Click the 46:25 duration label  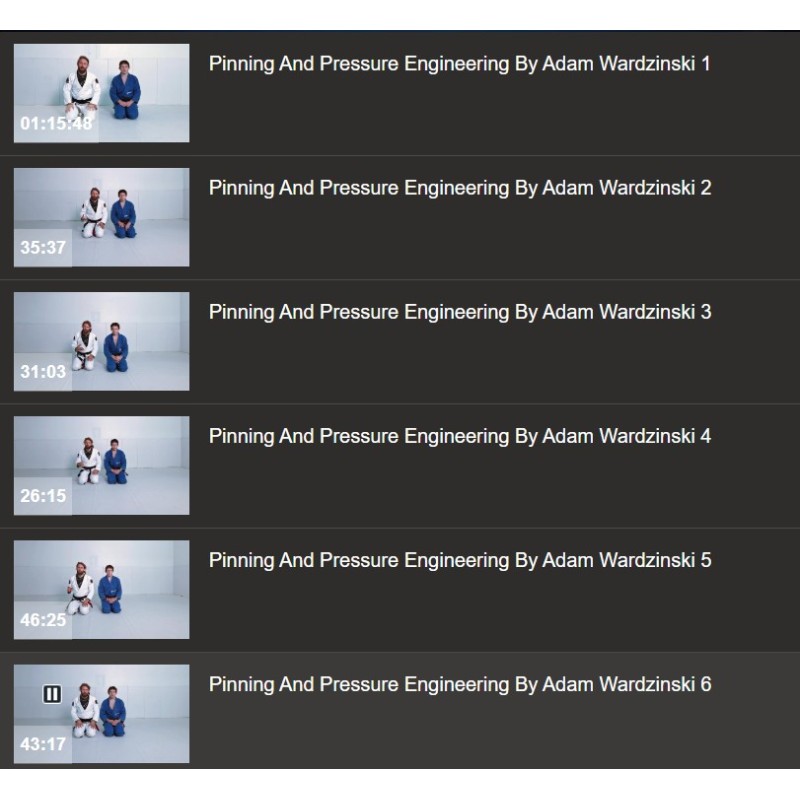(43, 620)
